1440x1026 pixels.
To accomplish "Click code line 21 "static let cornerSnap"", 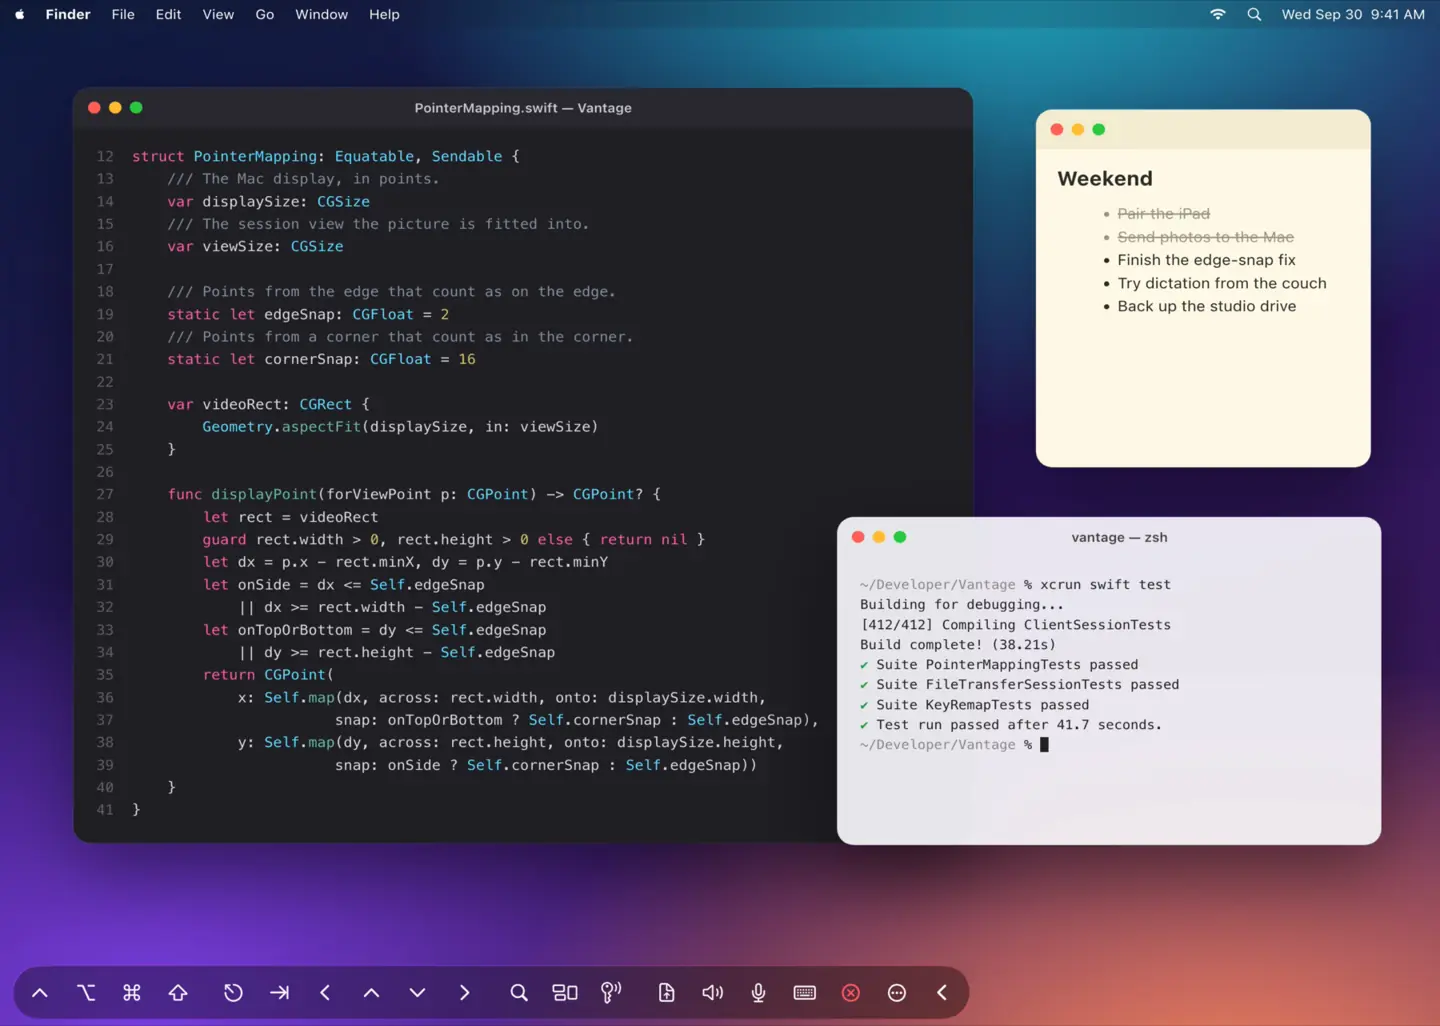I will (321, 359).
